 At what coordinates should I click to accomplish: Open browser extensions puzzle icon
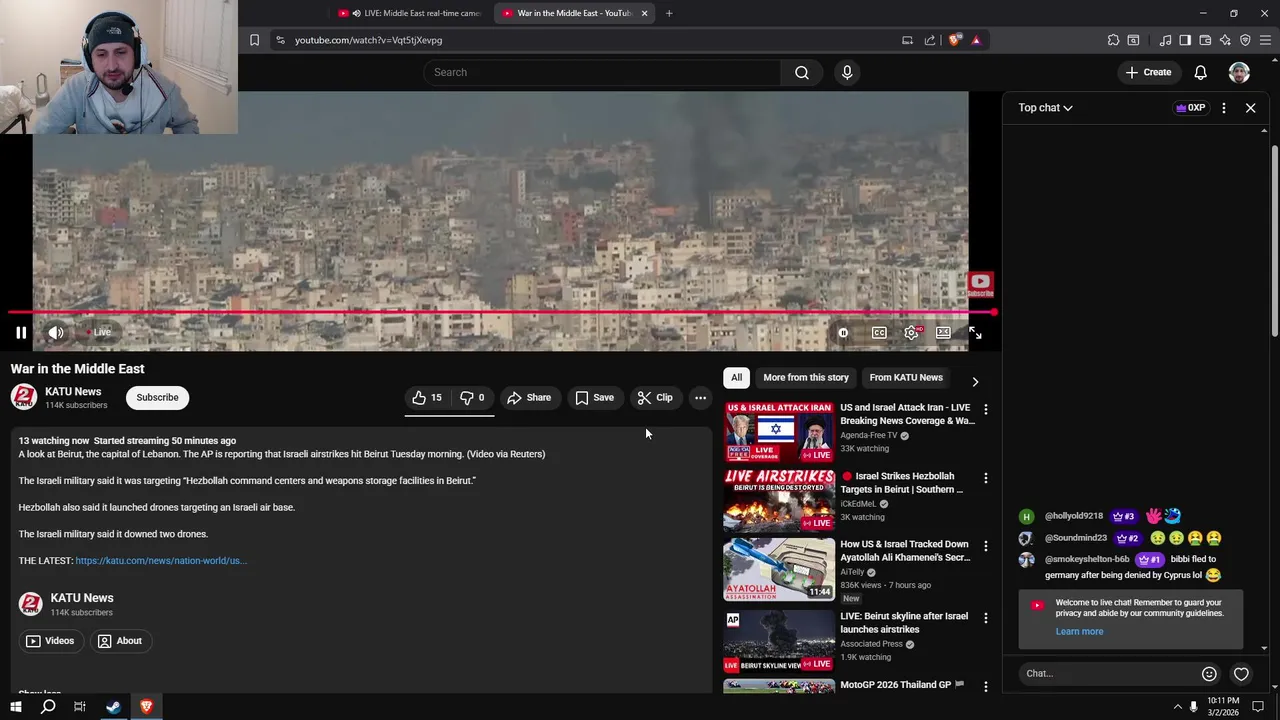1113,40
